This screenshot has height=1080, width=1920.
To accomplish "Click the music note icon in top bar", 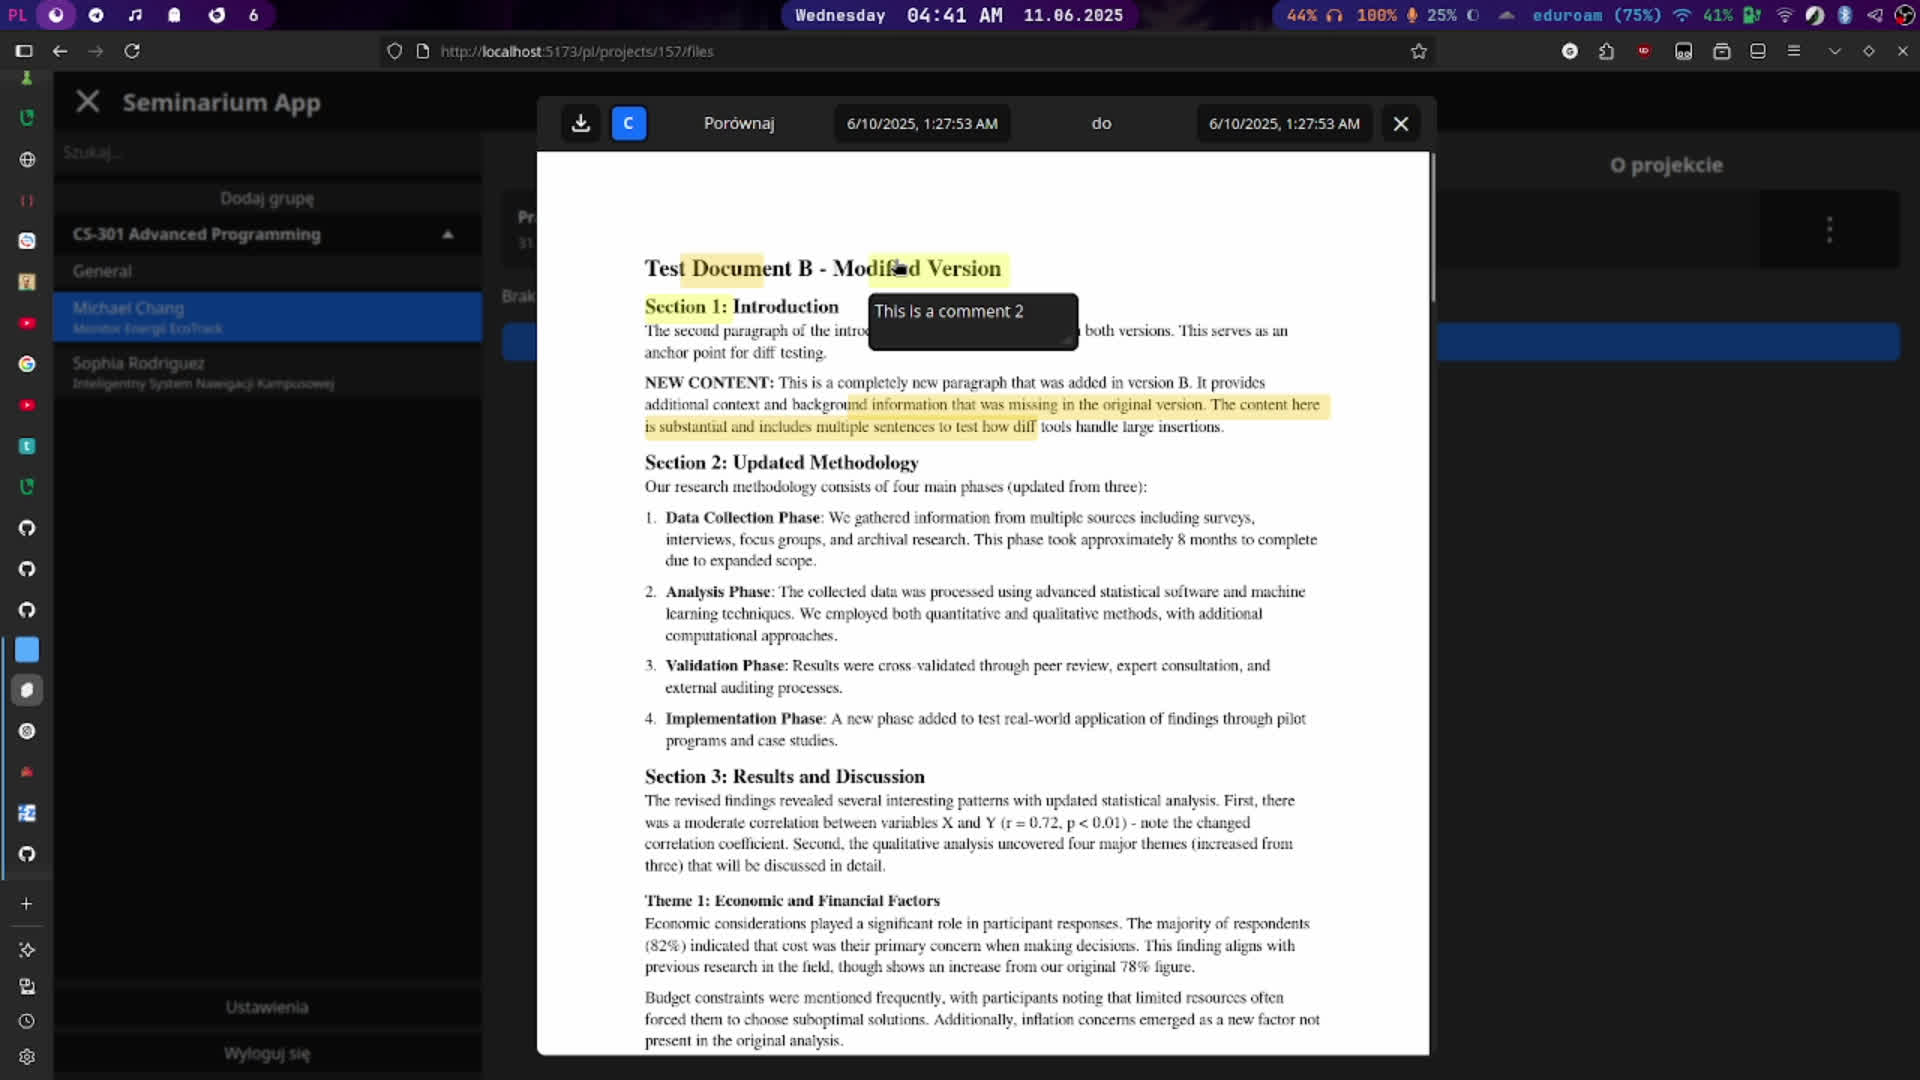I will [135, 15].
